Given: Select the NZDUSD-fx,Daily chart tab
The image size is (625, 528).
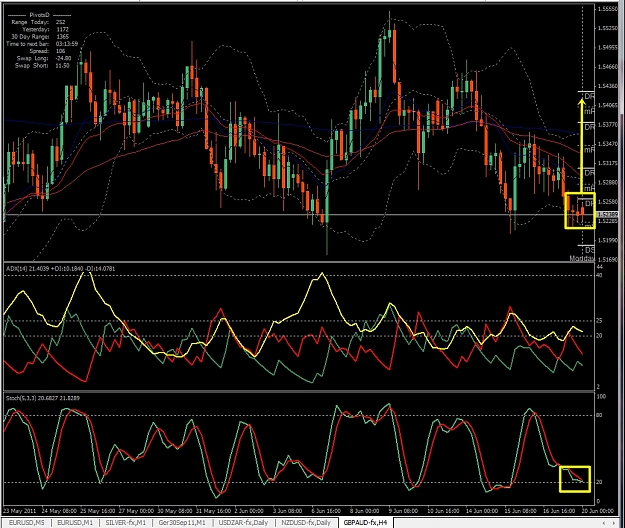Looking at the screenshot, I should (306, 522).
